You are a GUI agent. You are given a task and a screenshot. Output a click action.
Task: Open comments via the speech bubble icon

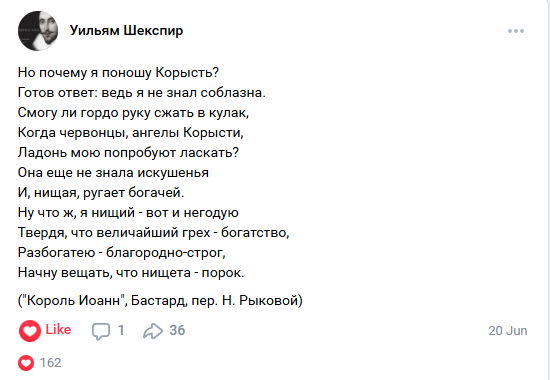[x=101, y=331]
